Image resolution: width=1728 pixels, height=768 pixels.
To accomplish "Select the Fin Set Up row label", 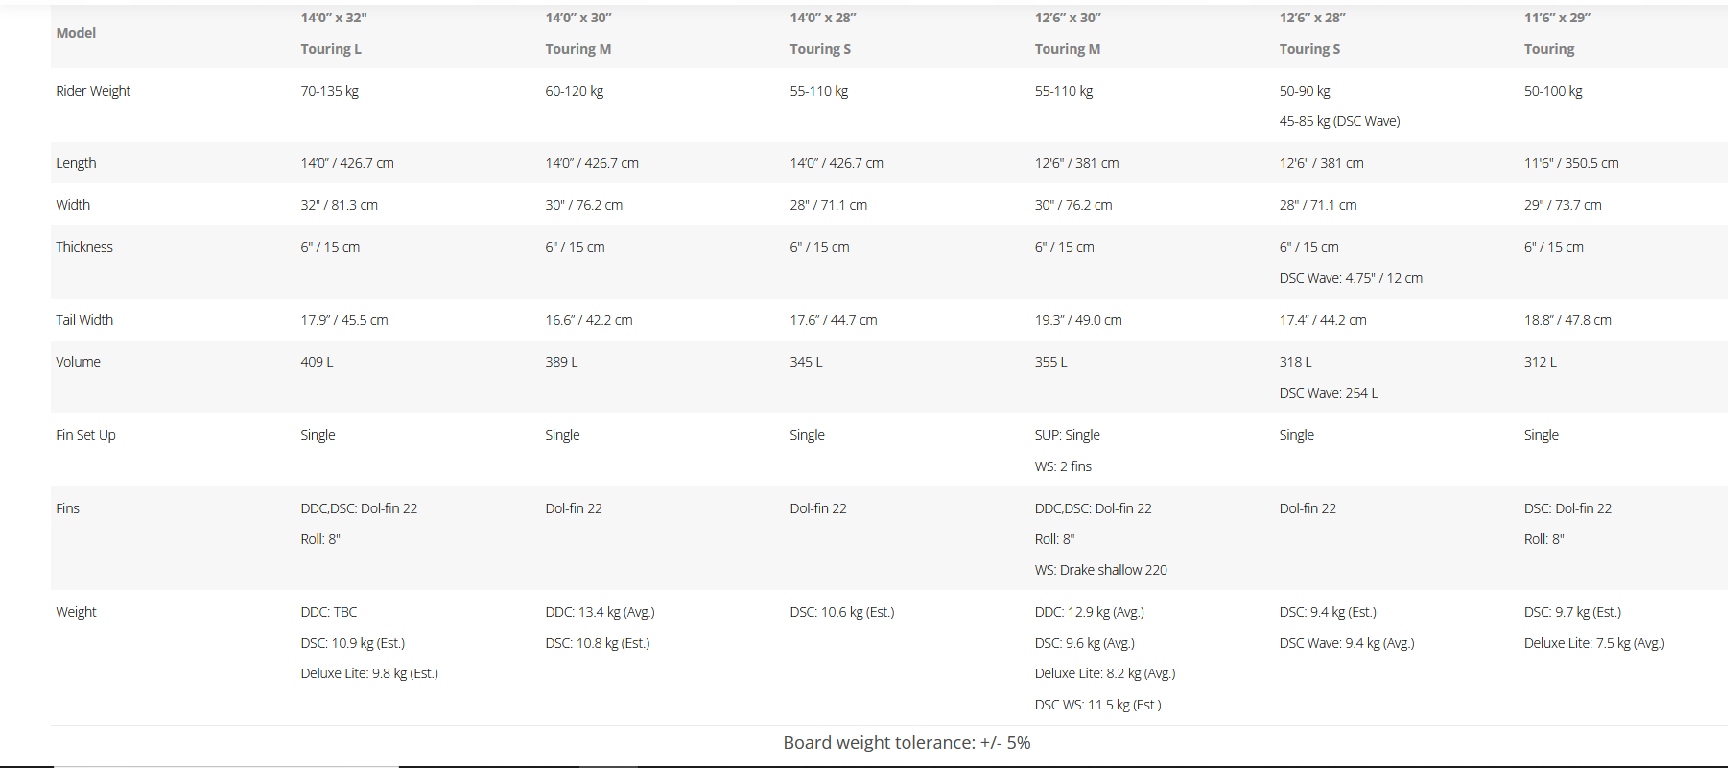I will tap(85, 435).
